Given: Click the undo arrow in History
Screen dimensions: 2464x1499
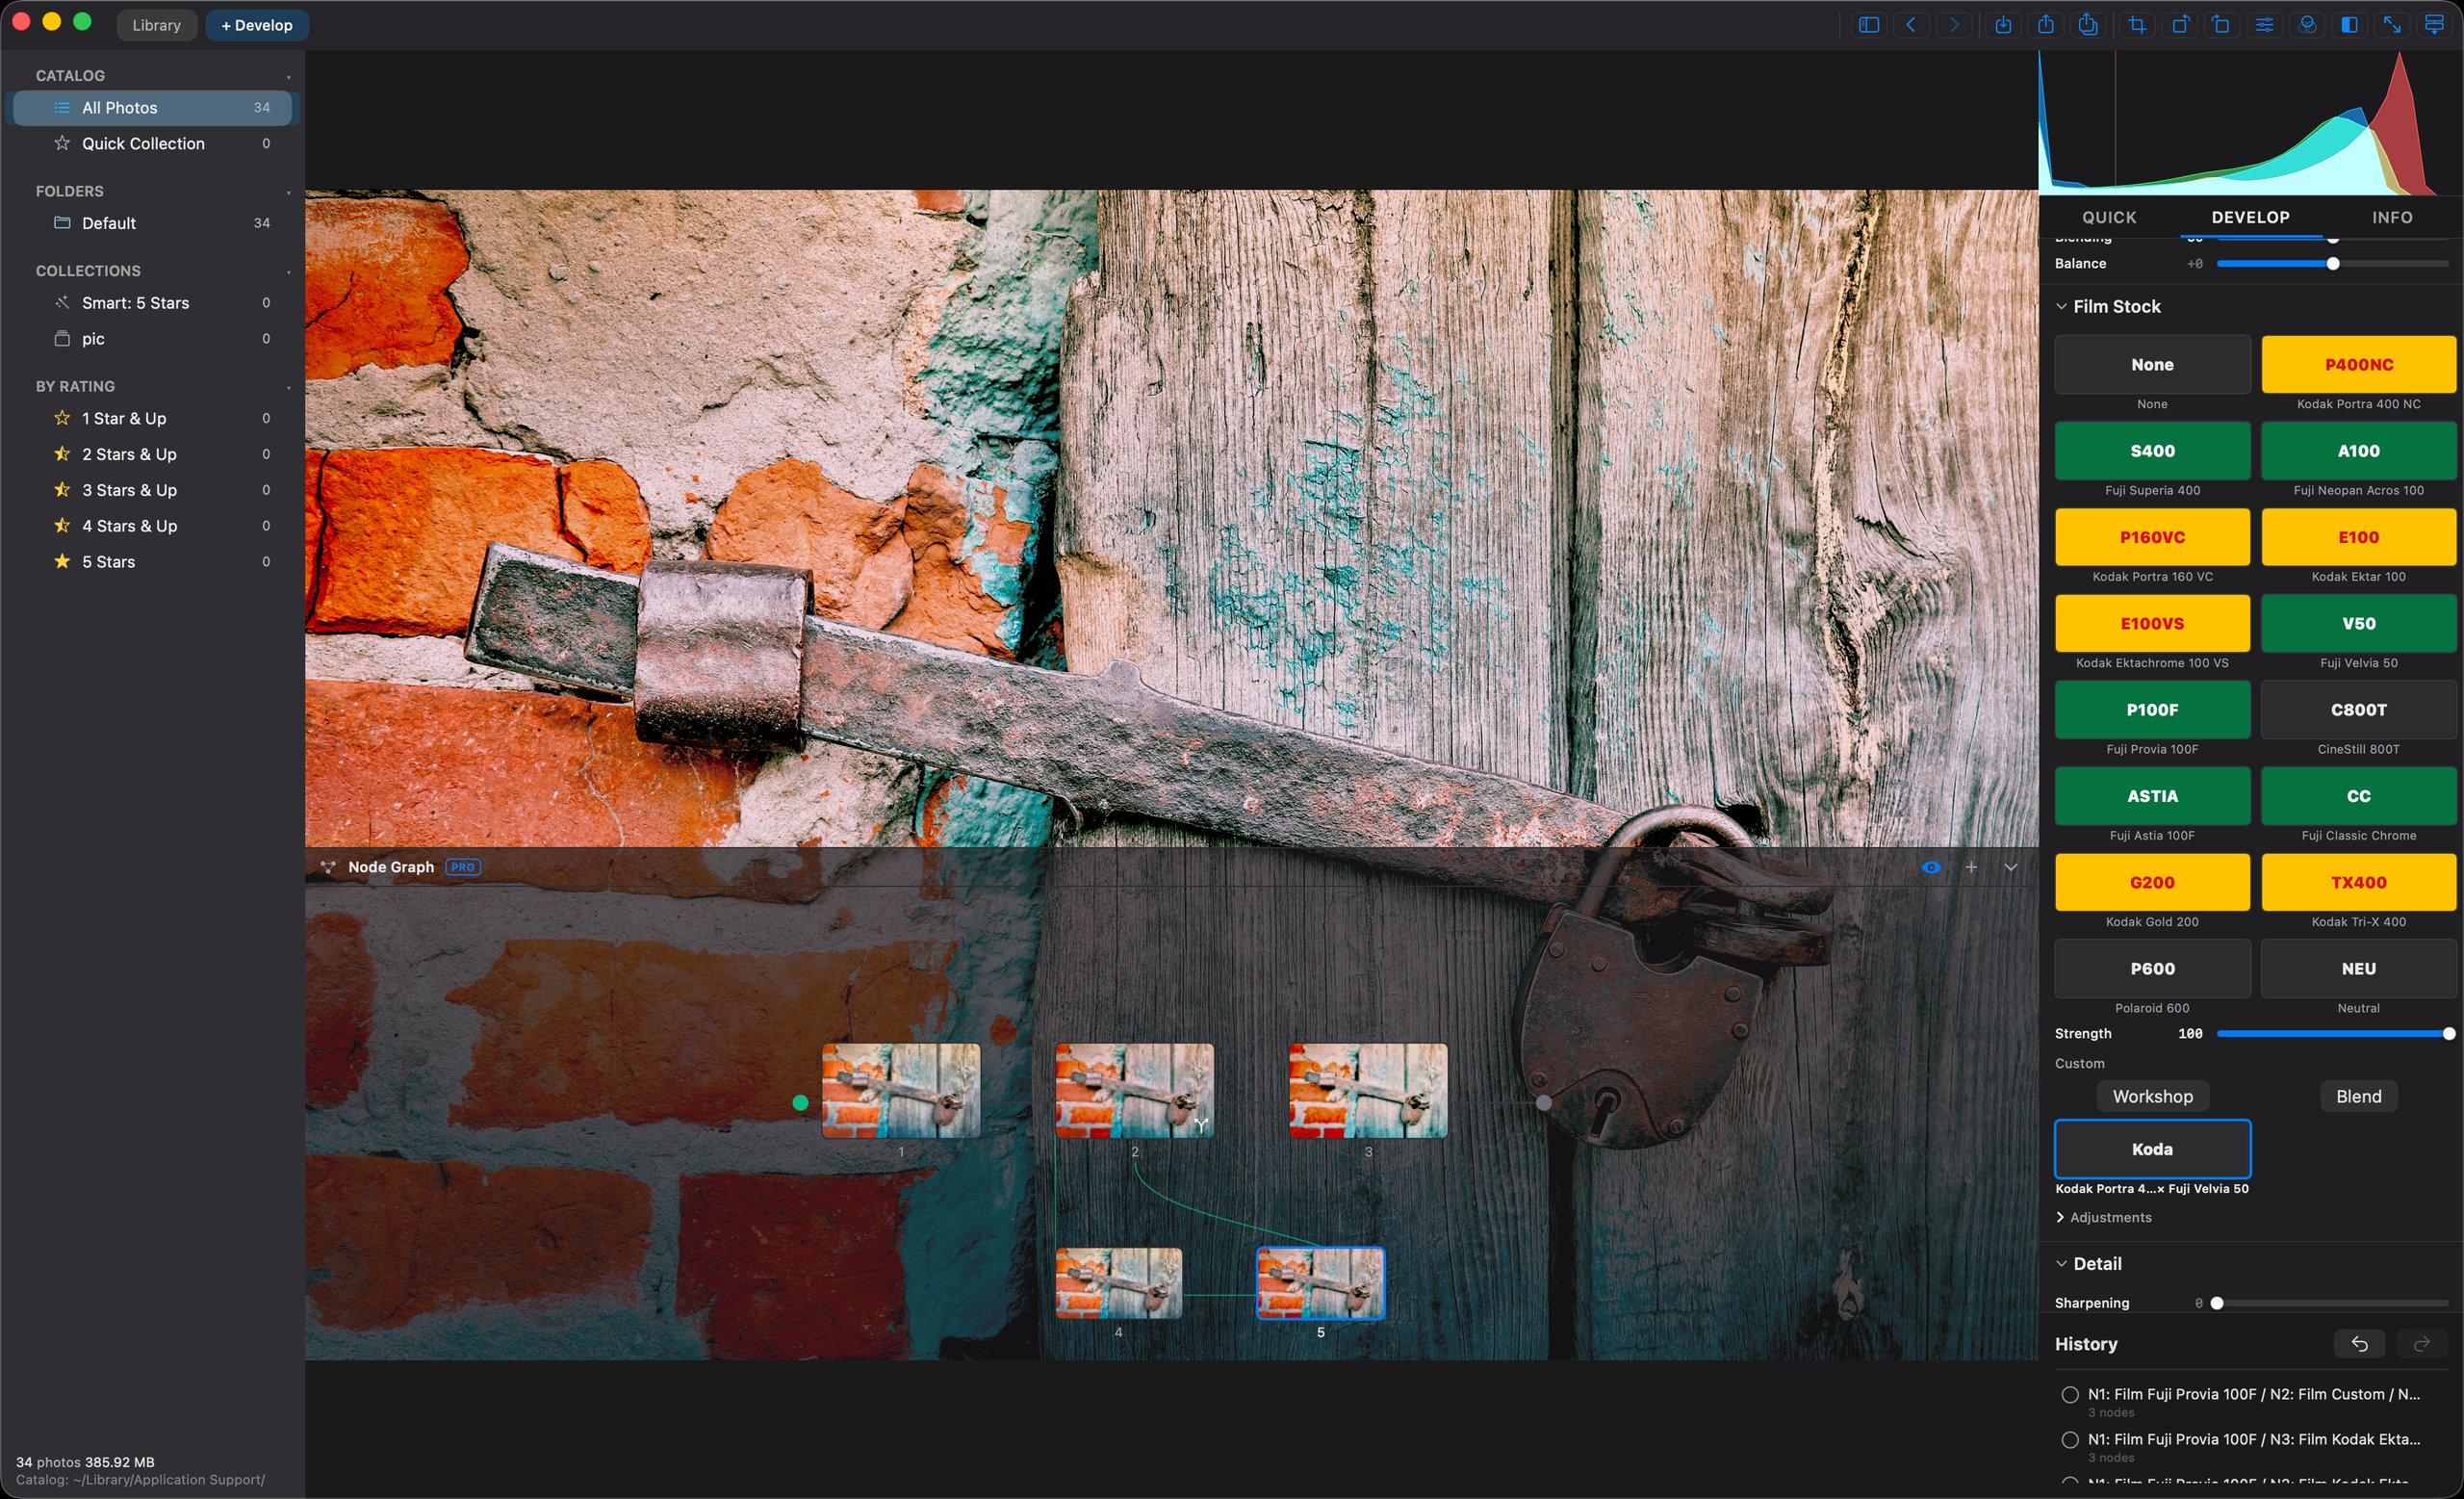Looking at the screenshot, I should [x=2359, y=1344].
